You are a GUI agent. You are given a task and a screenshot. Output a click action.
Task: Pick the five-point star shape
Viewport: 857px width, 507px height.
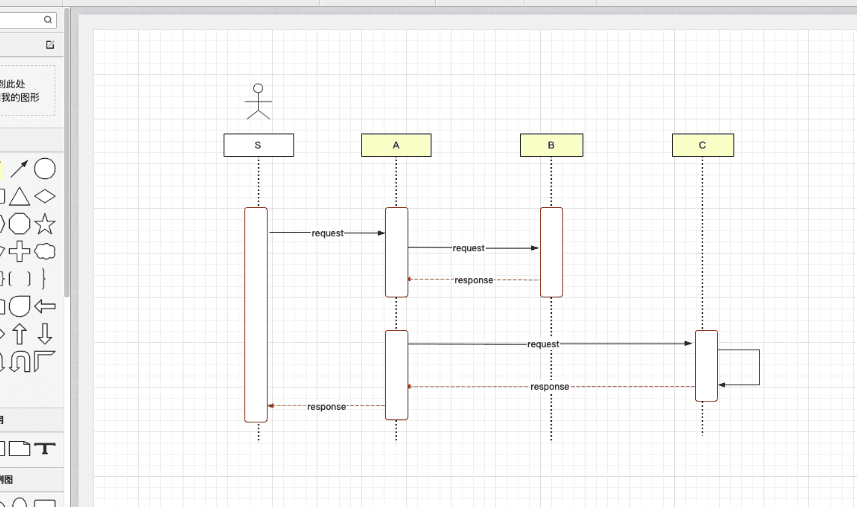click(x=45, y=223)
